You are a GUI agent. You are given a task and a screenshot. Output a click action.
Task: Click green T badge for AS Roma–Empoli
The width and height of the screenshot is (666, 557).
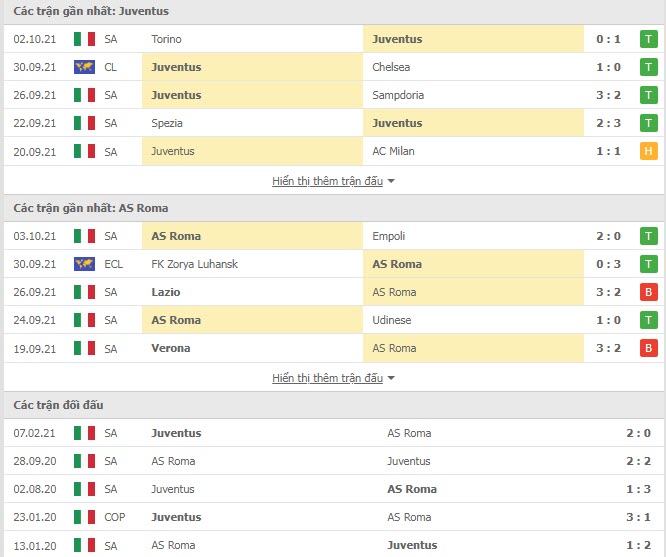point(647,236)
